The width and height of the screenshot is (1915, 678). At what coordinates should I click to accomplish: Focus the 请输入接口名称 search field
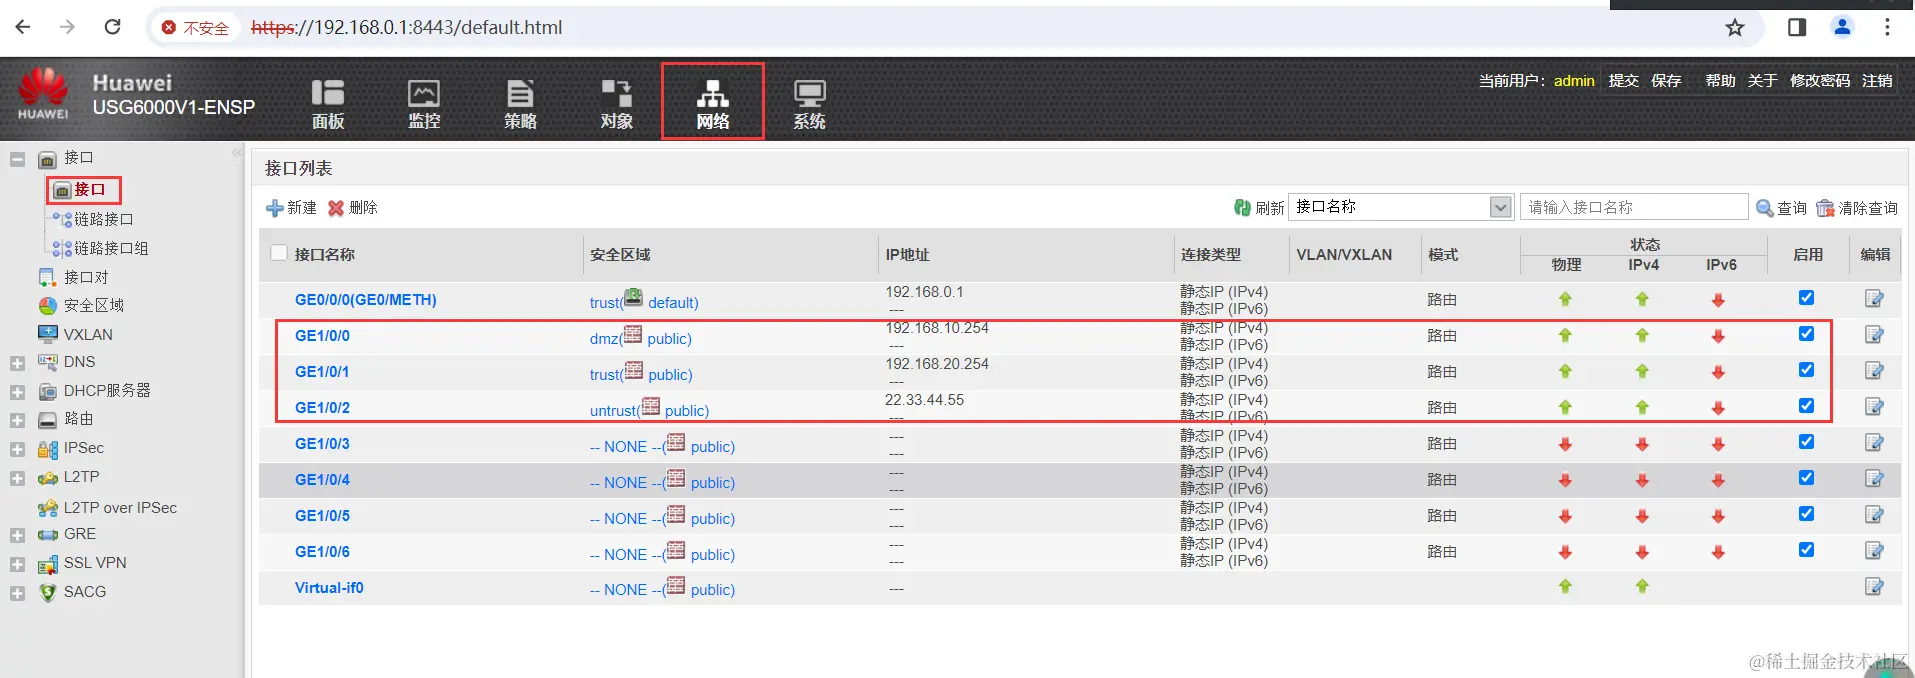click(1634, 207)
